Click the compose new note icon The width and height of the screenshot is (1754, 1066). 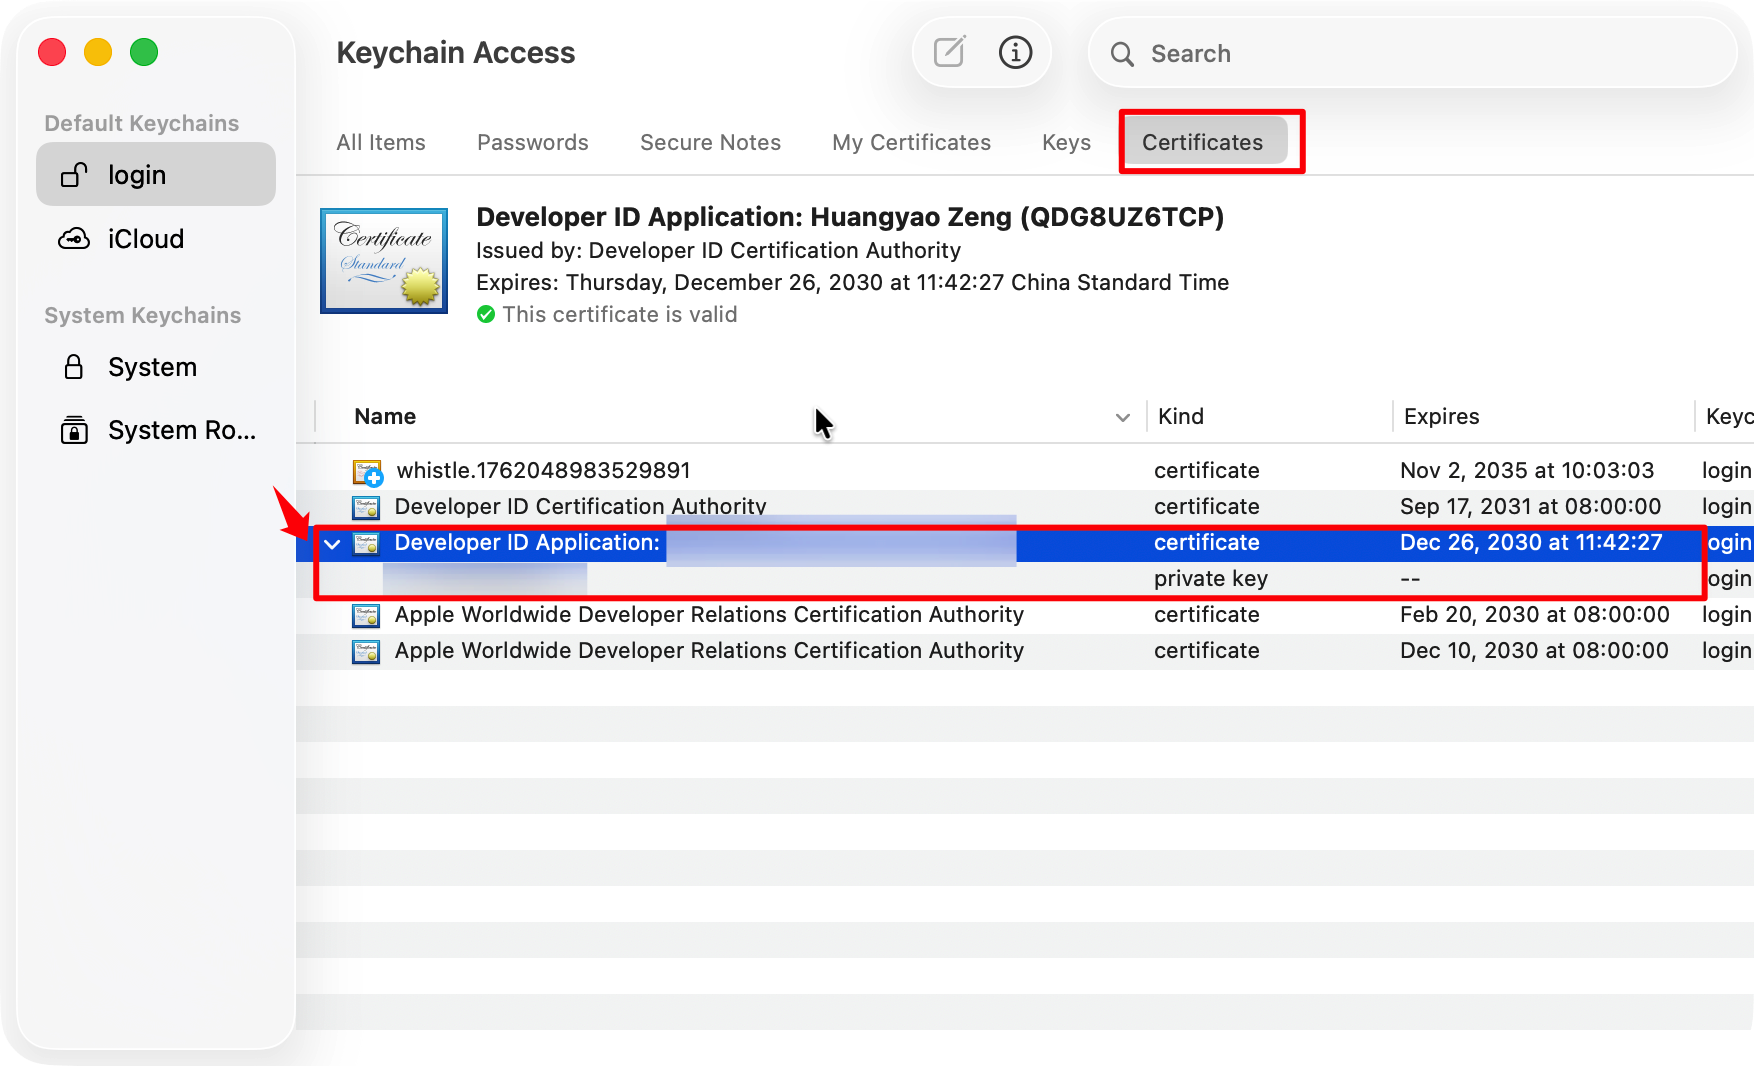948,52
